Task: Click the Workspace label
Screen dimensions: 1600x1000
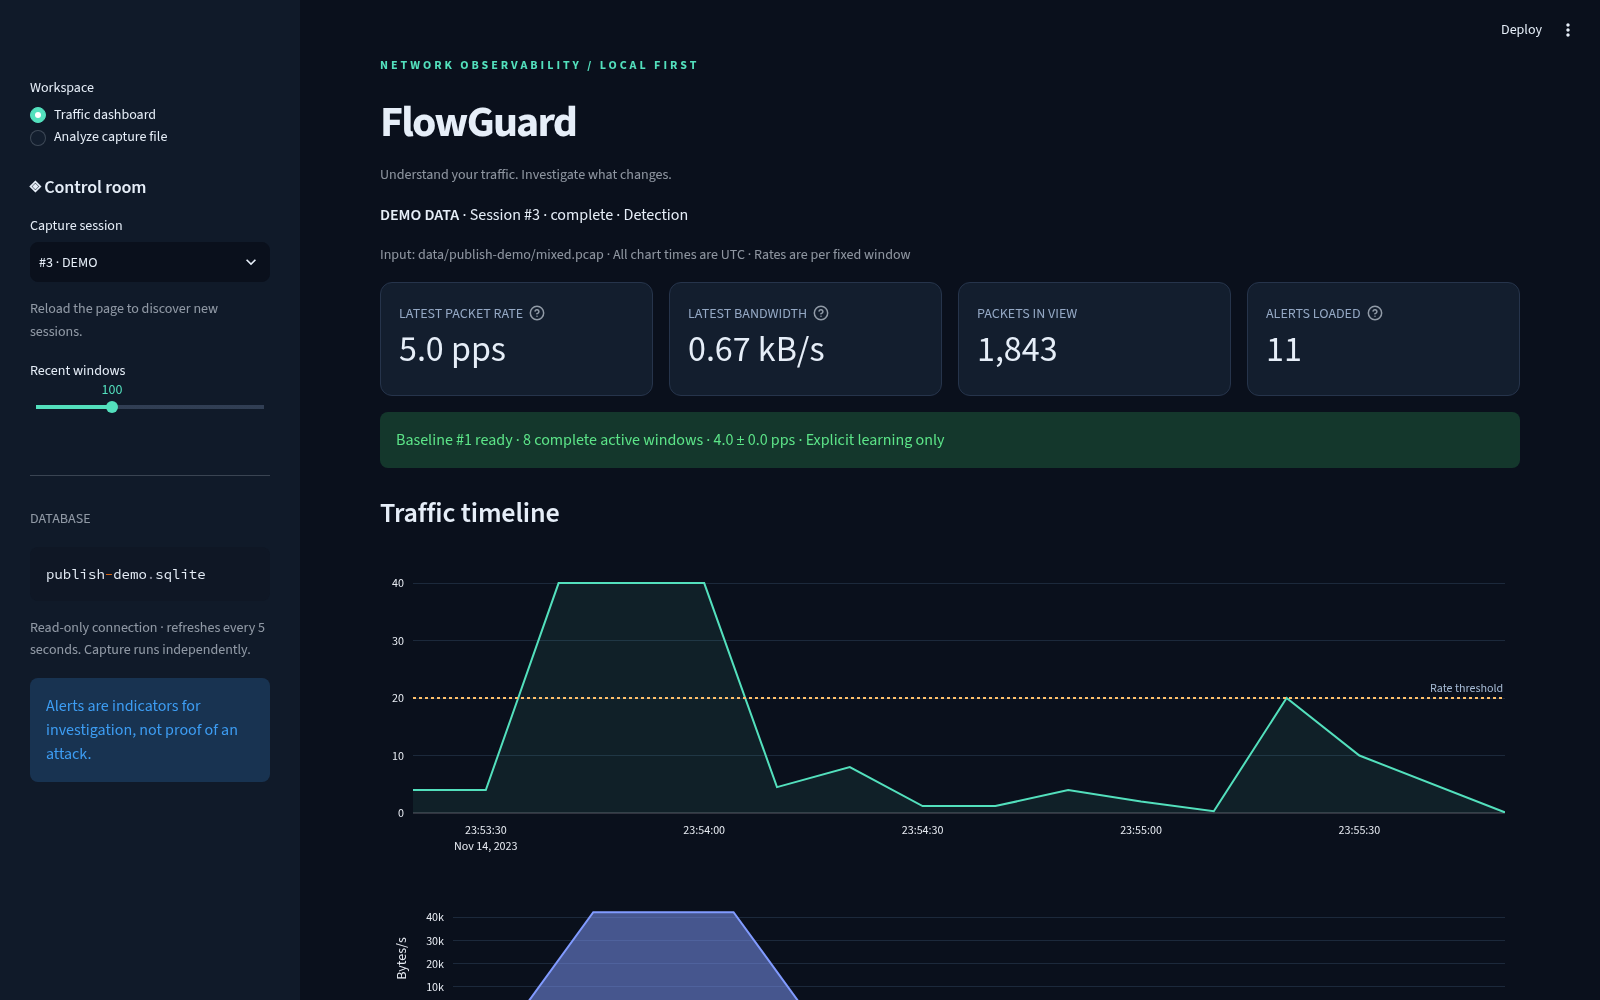Action: pyautogui.click(x=62, y=88)
